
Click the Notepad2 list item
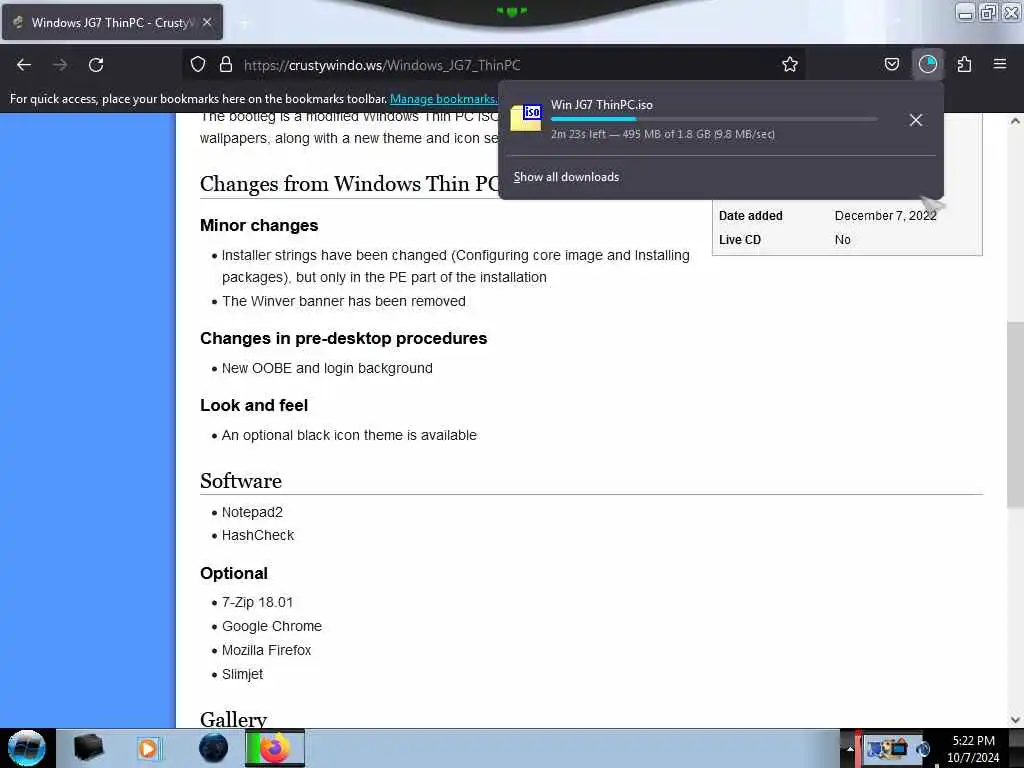coord(252,512)
